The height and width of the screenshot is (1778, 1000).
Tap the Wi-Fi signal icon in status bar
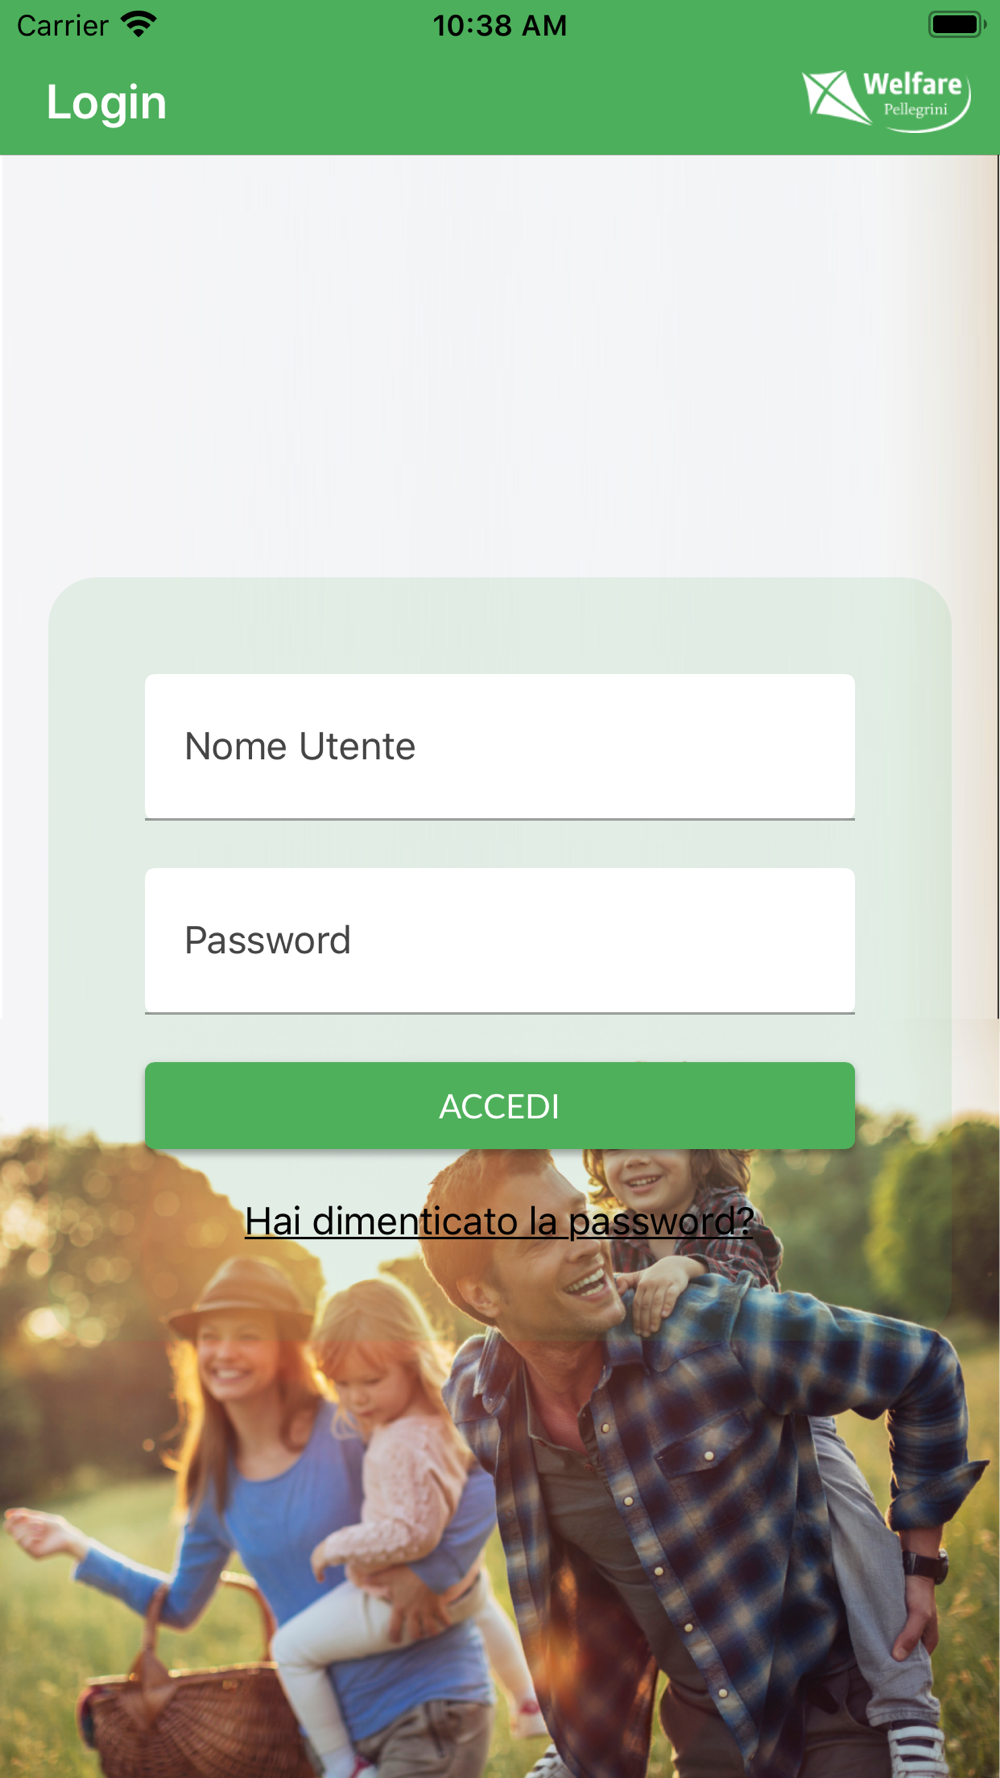139,24
